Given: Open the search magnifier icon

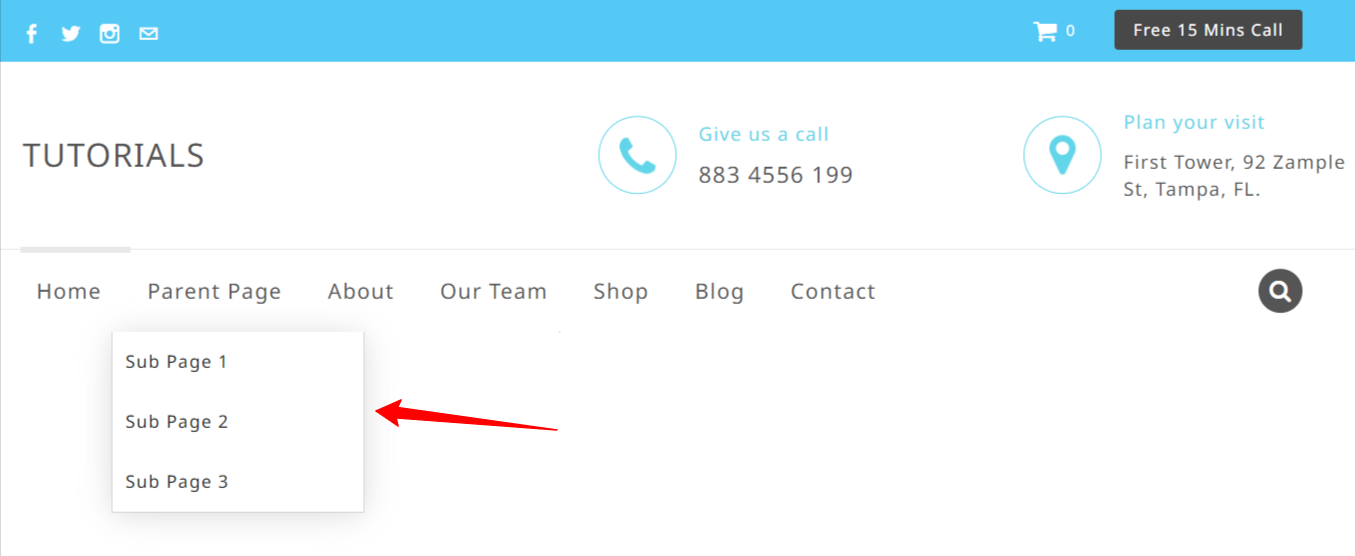Looking at the screenshot, I should (x=1280, y=291).
